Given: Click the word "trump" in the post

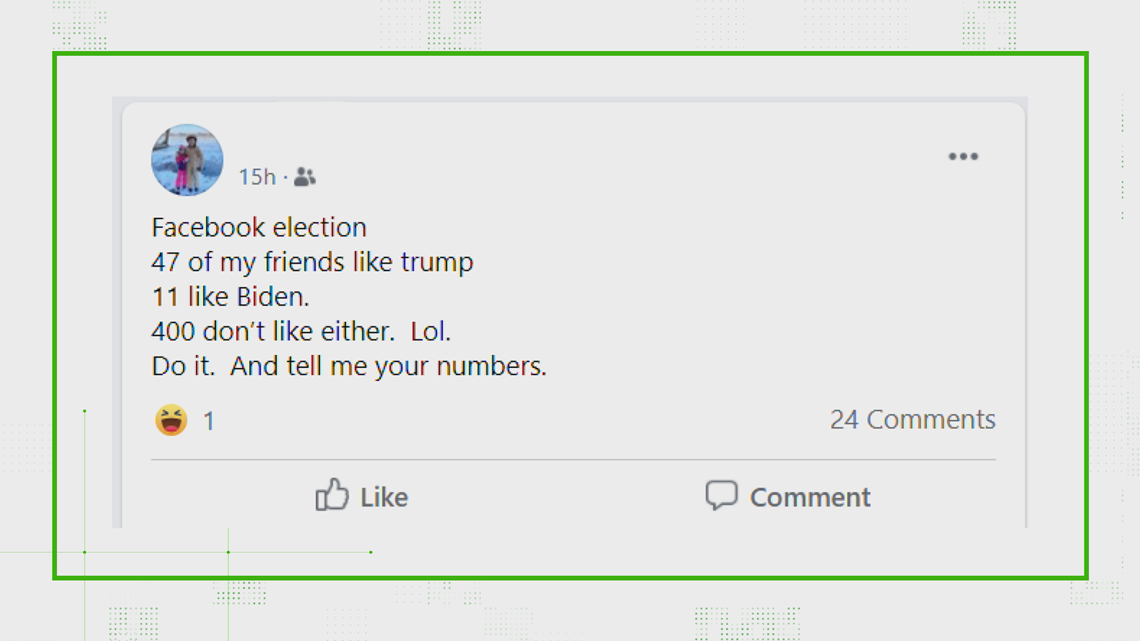Looking at the screenshot, I should (x=437, y=262).
